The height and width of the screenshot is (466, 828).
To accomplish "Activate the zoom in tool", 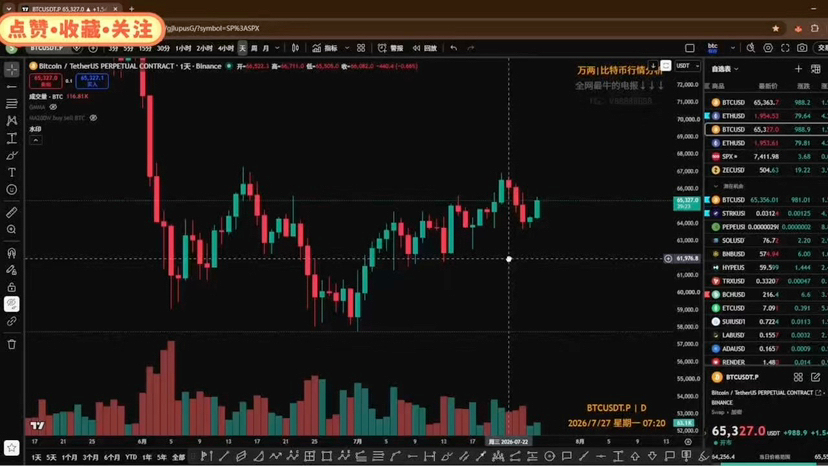I will tap(12, 230).
